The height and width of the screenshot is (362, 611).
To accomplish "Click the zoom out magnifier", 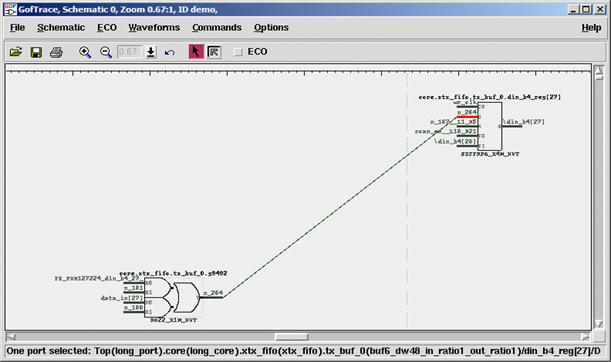I will [106, 52].
